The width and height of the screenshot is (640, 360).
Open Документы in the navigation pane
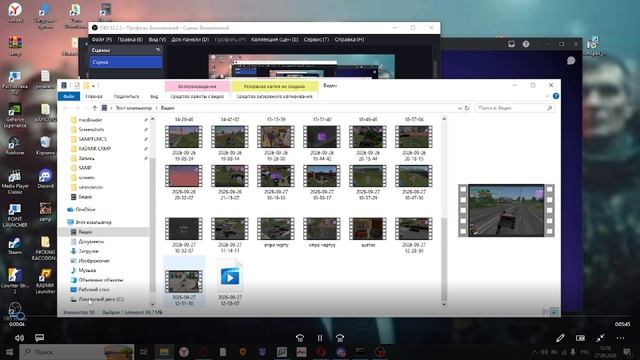coord(91,242)
